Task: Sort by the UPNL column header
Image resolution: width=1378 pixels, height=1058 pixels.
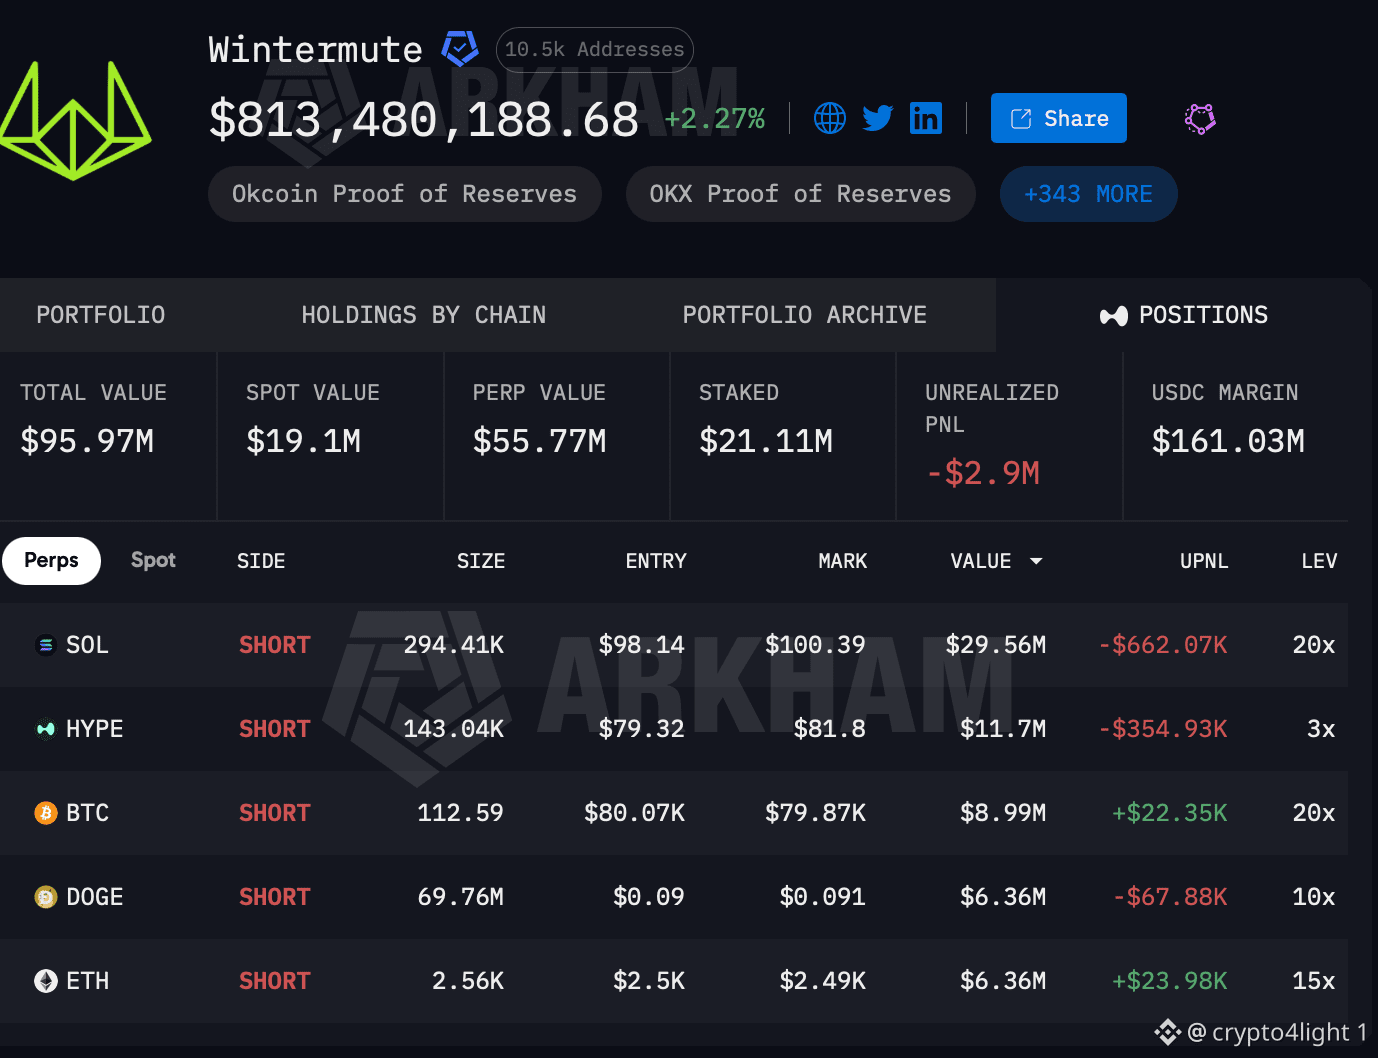Action: (x=1204, y=561)
